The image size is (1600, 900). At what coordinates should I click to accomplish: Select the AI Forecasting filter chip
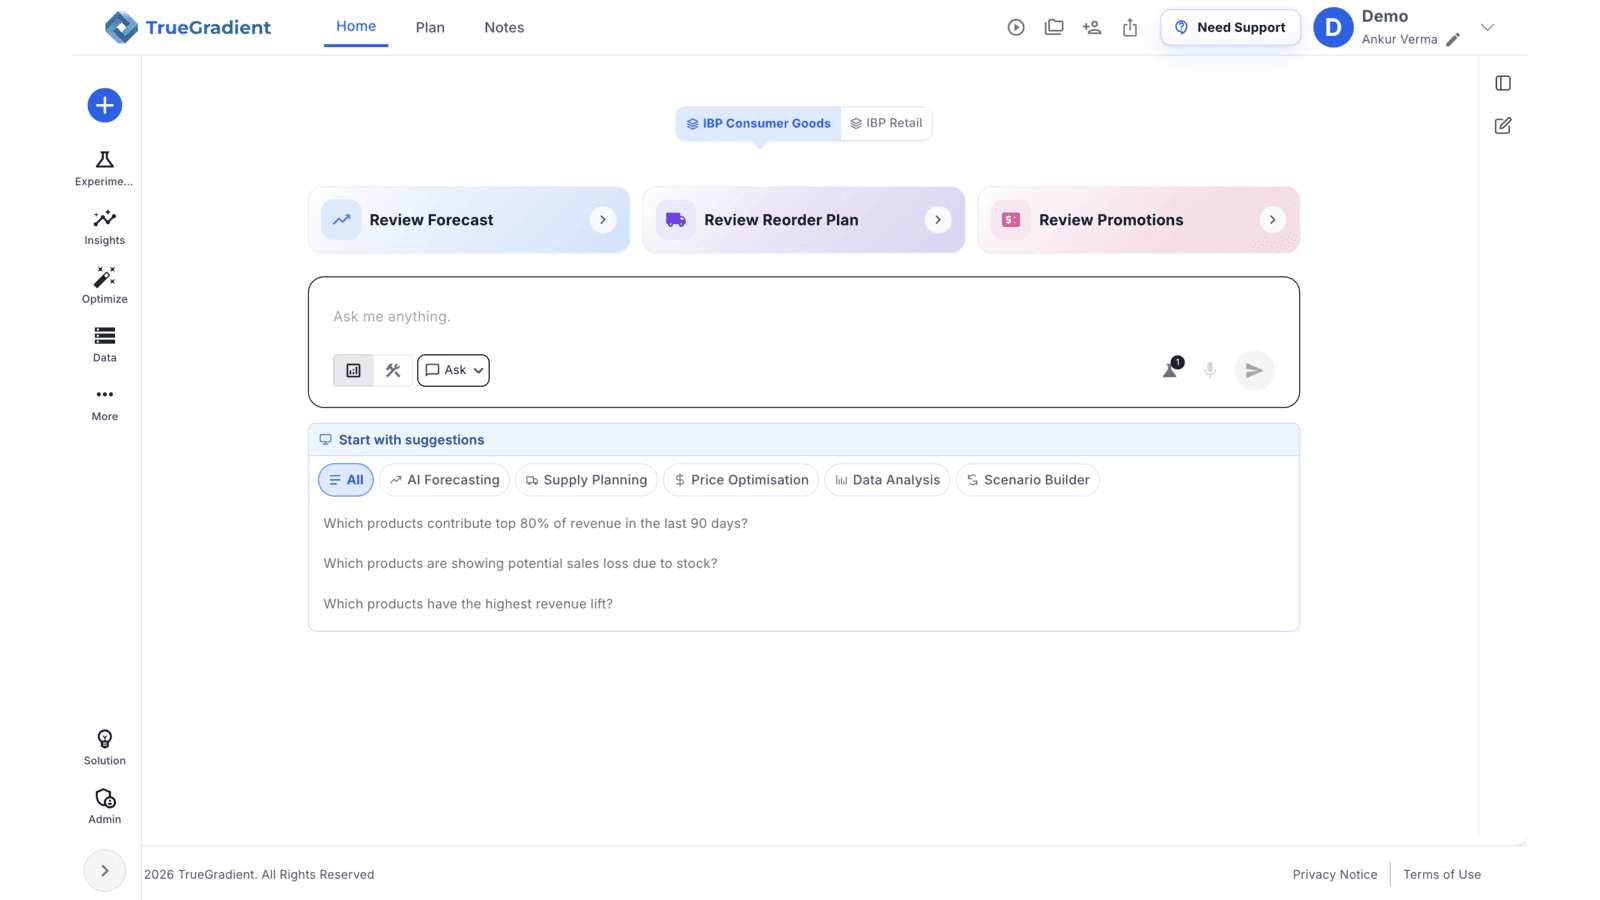coord(444,480)
